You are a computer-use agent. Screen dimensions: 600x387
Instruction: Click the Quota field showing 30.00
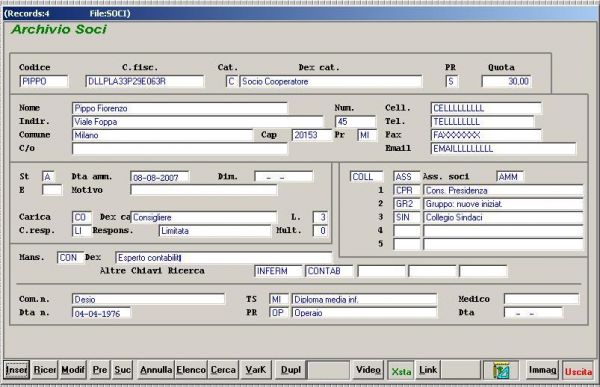[x=506, y=81]
